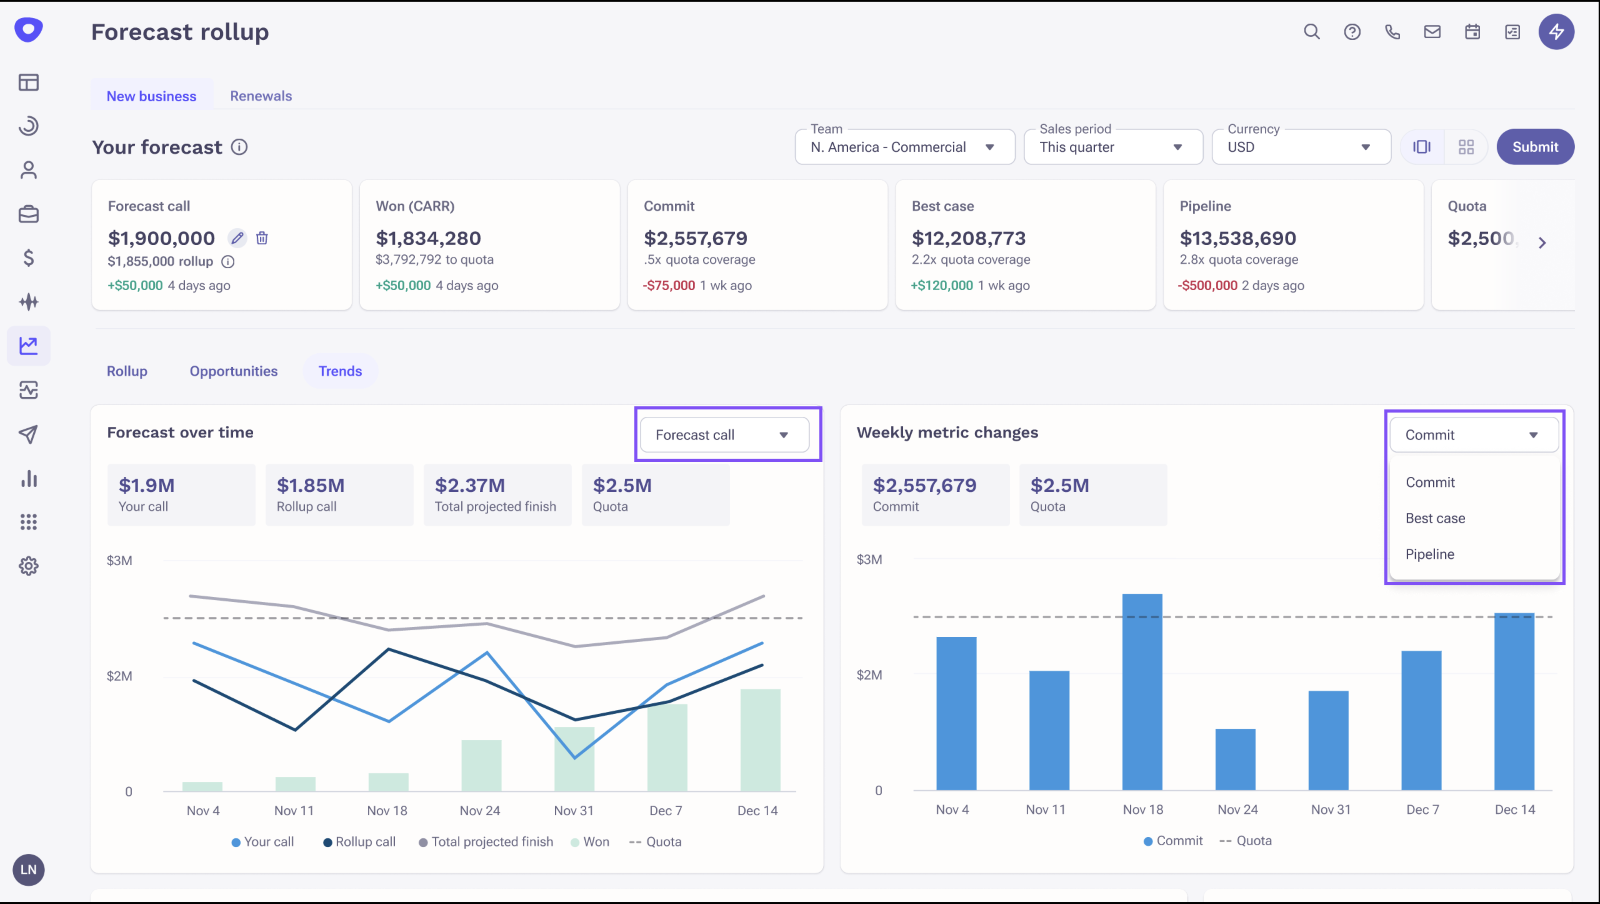Delete forecast call with trash icon
The width and height of the screenshot is (1600, 904).
click(x=262, y=238)
